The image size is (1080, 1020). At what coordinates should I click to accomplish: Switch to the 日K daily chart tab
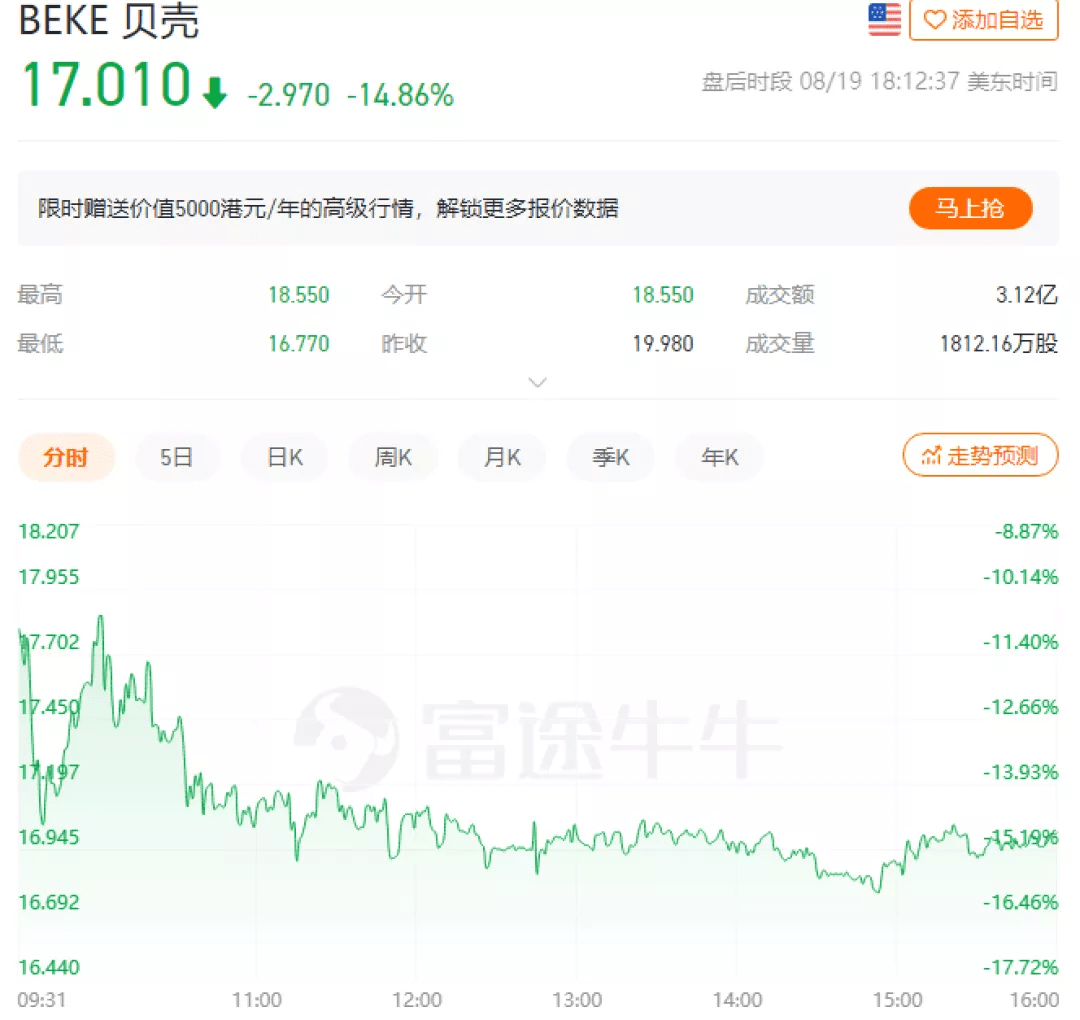point(285,457)
